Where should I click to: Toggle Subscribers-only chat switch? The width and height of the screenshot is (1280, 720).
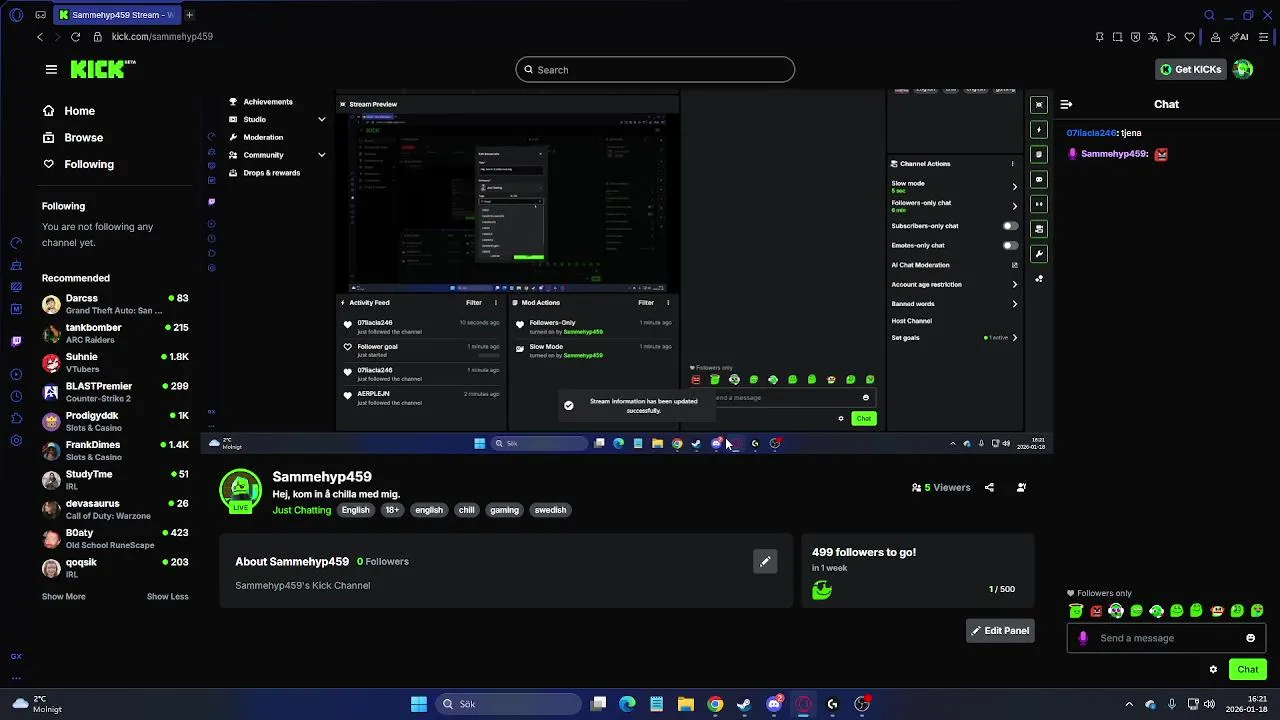1010,226
